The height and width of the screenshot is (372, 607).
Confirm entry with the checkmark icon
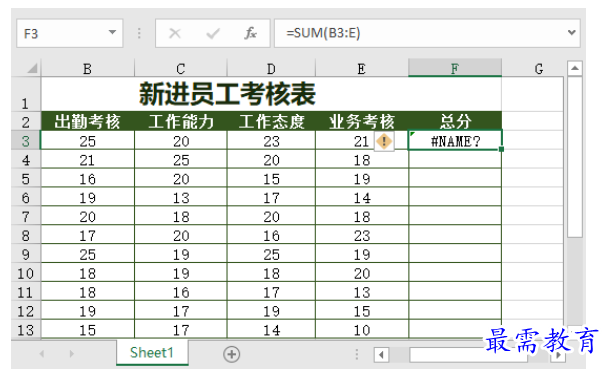pyautogui.click(x=213, y=33)
